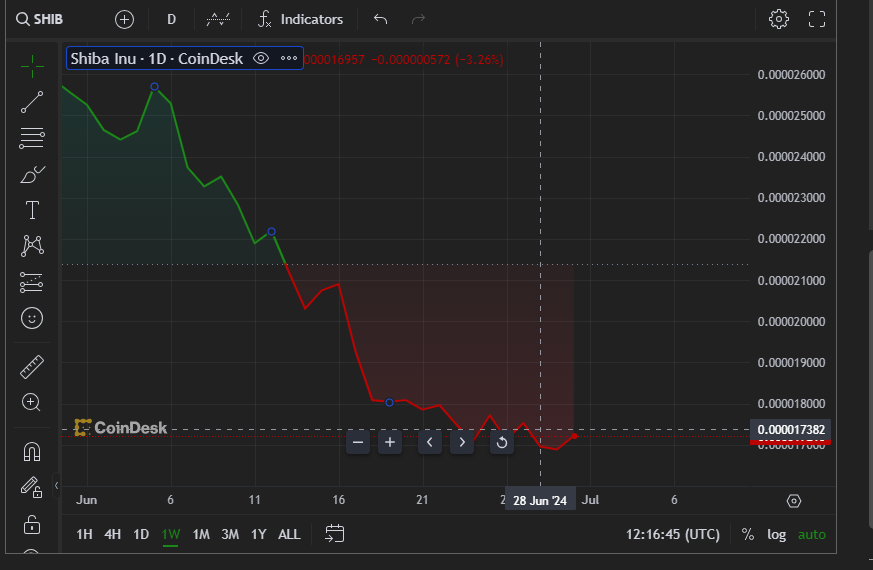Enter fullscreen mode
The height and width of the screenshot is (570, 873).
tap(817, 19)
